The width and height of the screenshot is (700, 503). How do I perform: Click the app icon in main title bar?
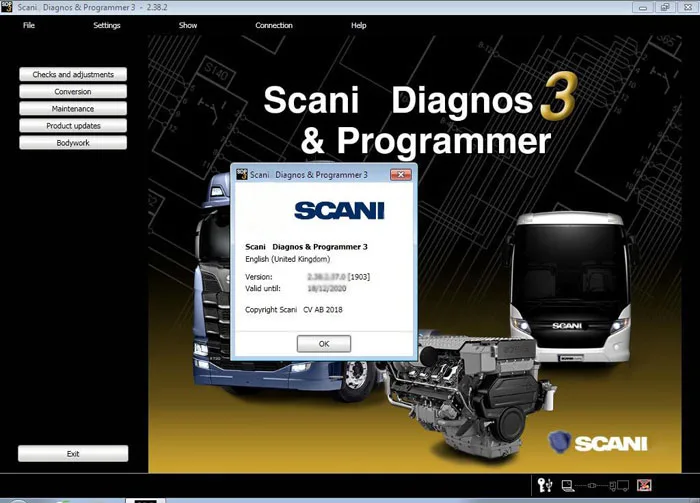pos(7,7)
